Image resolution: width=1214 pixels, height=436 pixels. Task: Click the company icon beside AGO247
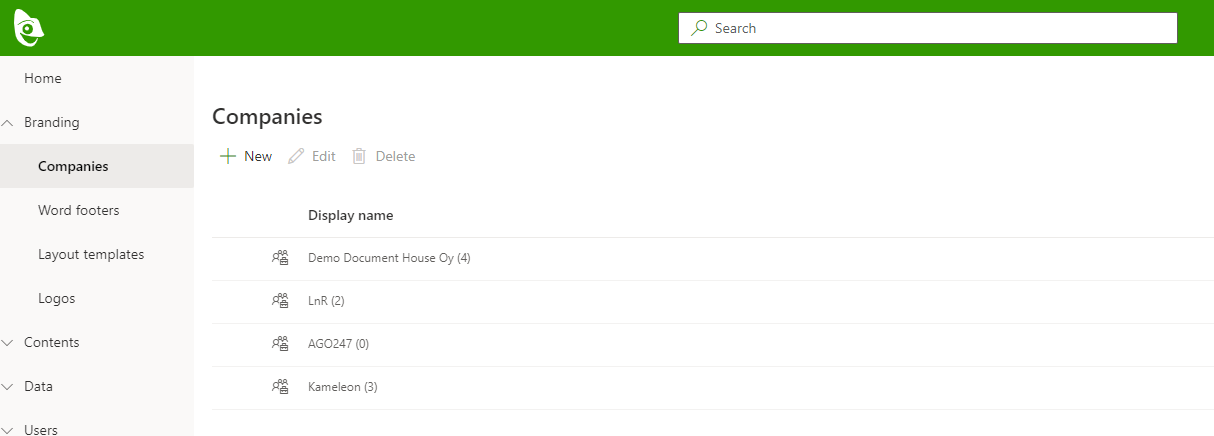click(x=280, y=344)
